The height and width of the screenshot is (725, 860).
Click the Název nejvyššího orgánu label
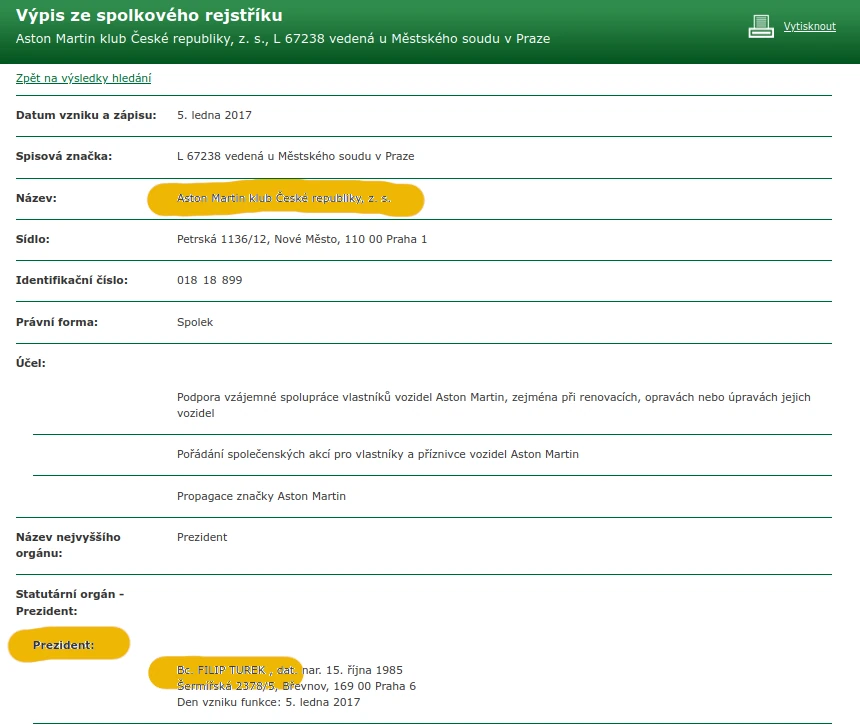68,545
